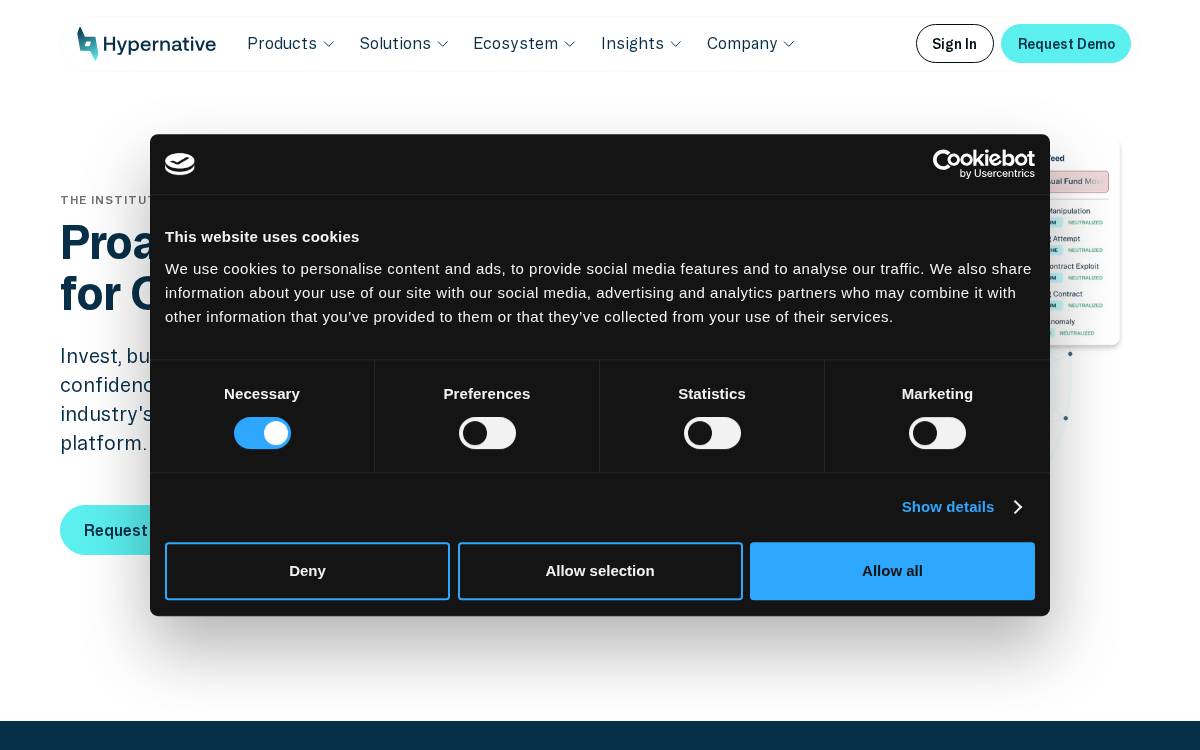Image resolution: width=1200 pixels, height=750 pixels.
Task: Open the Cookiebot by Usercentrics link
Action: click(984, 164)
